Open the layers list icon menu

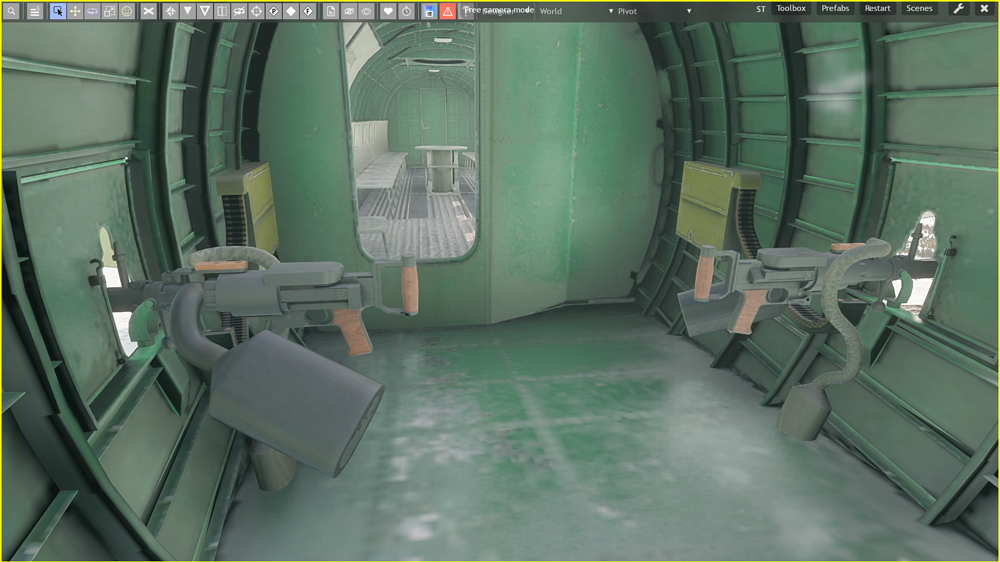(x=34, y=11)
